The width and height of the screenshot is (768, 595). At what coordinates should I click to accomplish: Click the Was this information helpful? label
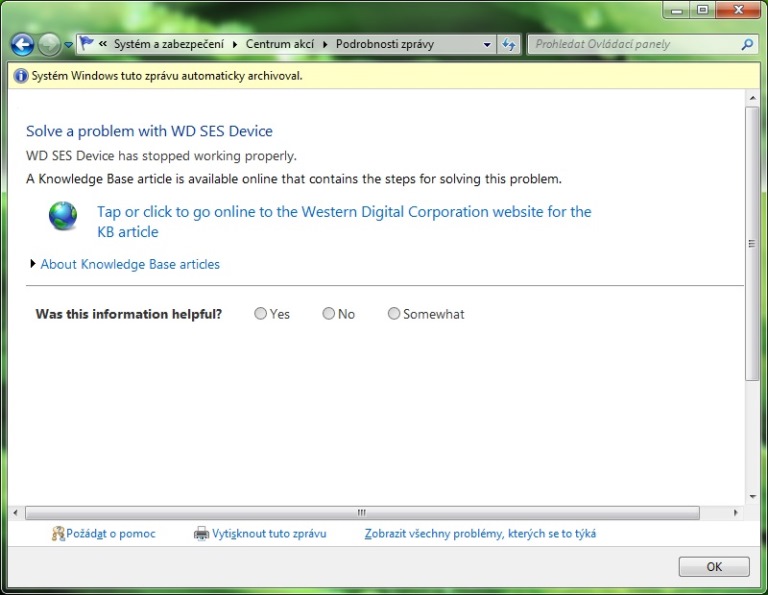point(129,314)
